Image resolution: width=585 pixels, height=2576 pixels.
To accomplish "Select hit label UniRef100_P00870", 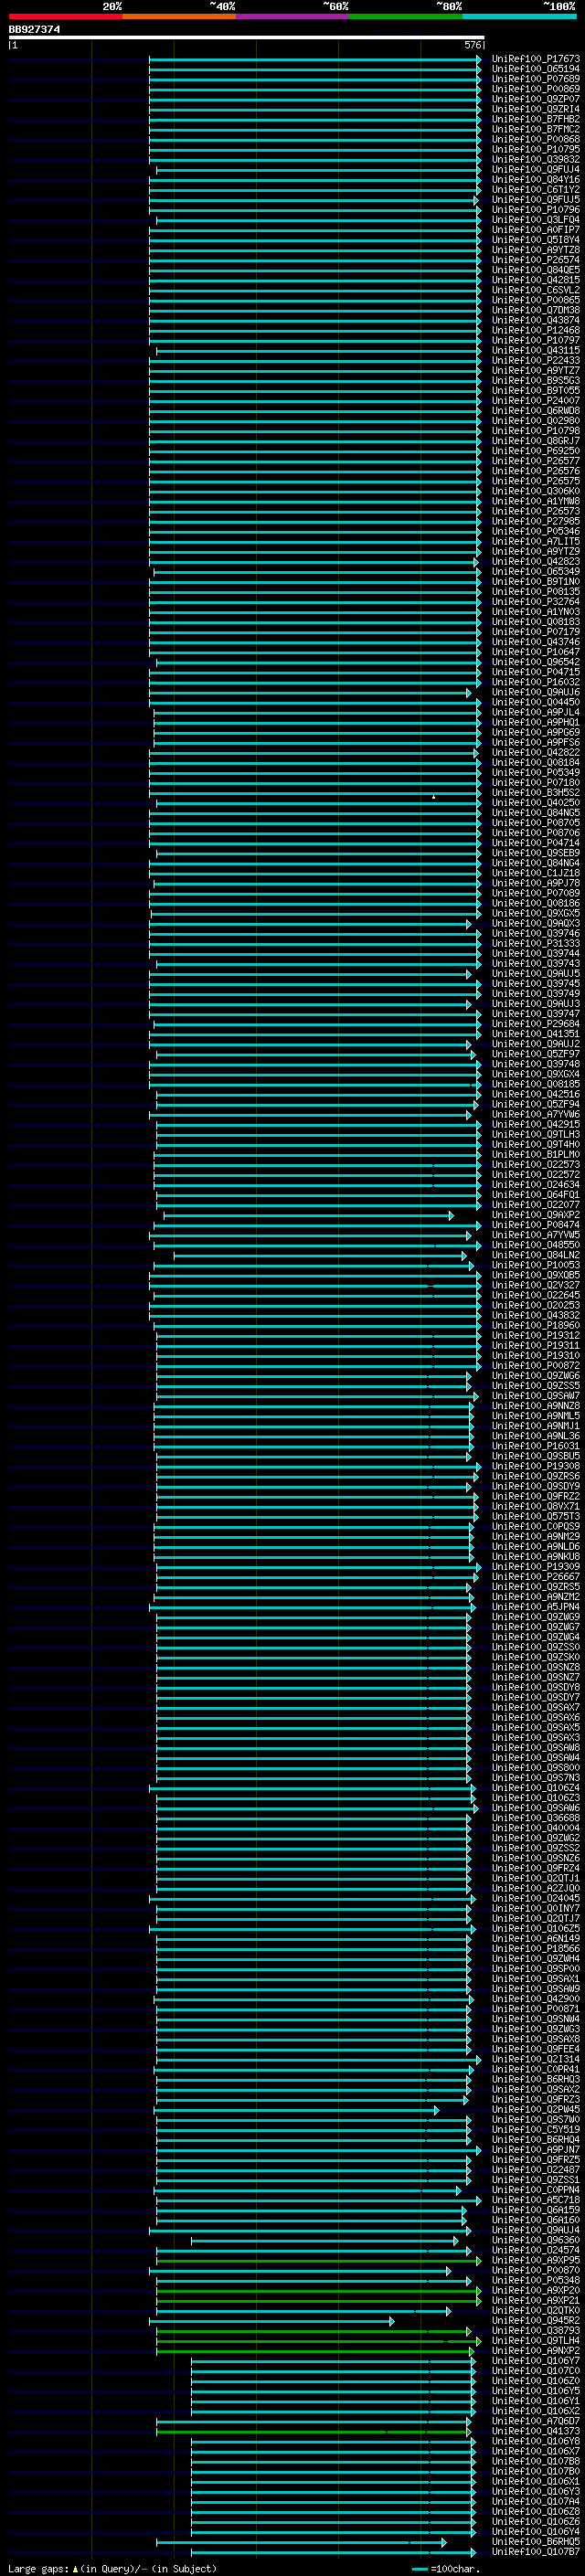I will [536, 2270].
